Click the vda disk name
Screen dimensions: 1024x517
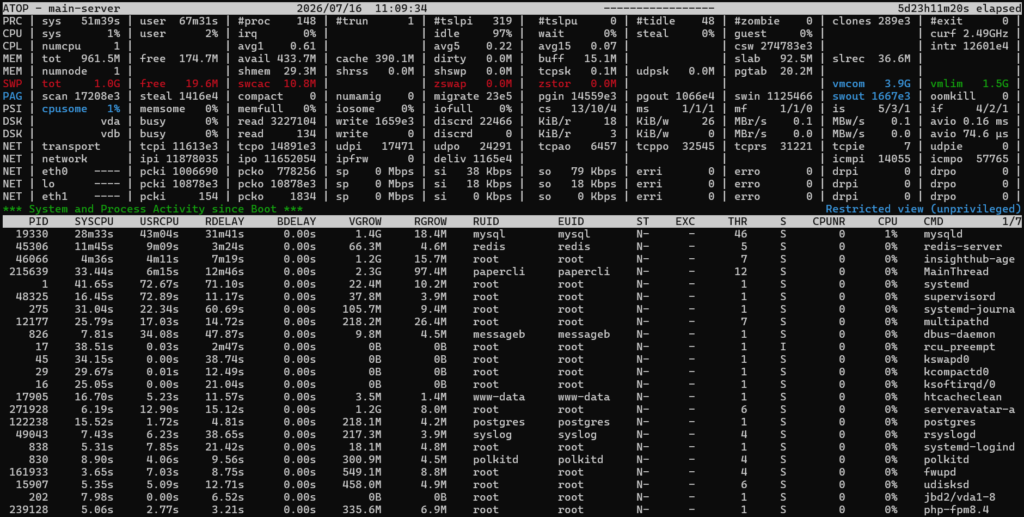[110, 121]
